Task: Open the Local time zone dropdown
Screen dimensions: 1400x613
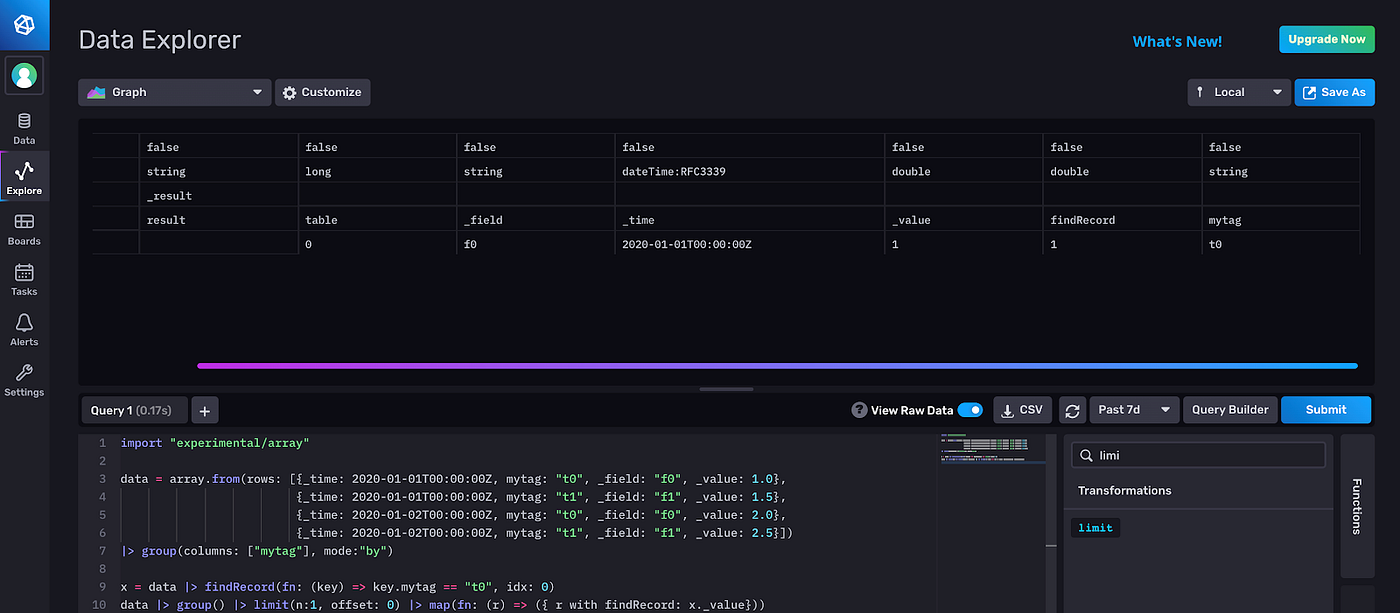Action: tap(1238, 91)
